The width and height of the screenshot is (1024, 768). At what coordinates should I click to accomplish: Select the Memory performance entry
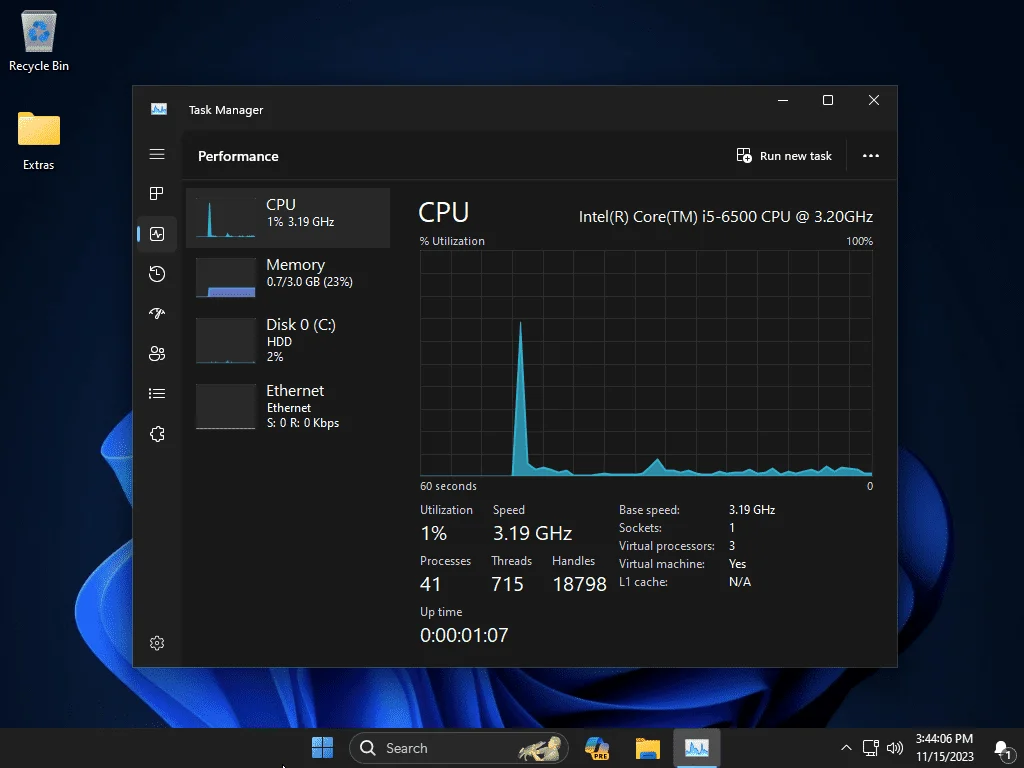(288, 278)
